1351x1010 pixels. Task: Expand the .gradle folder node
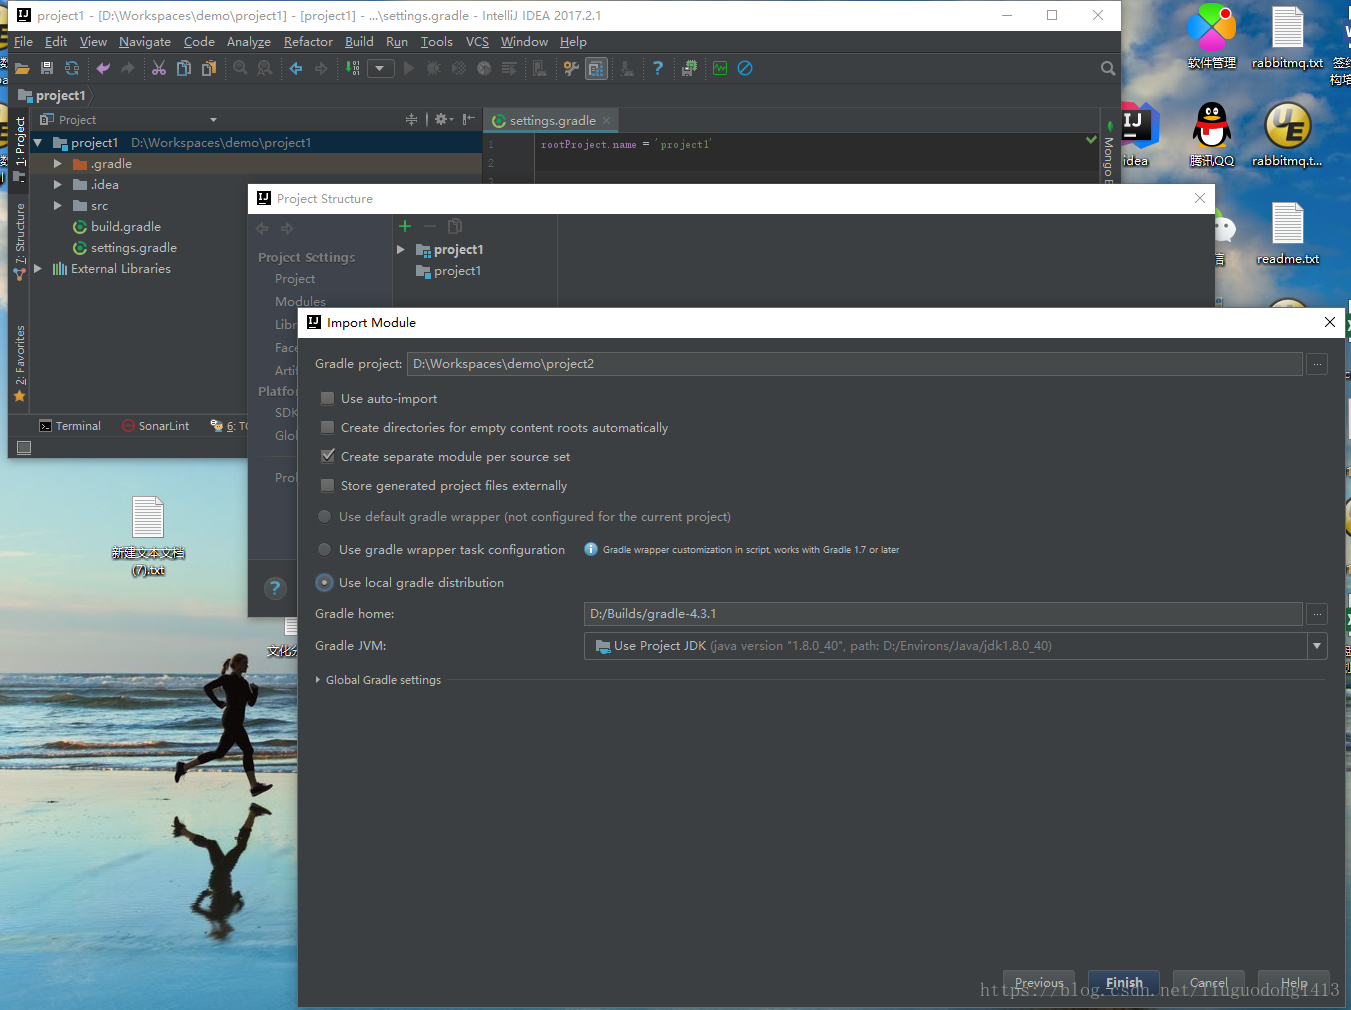57,164
